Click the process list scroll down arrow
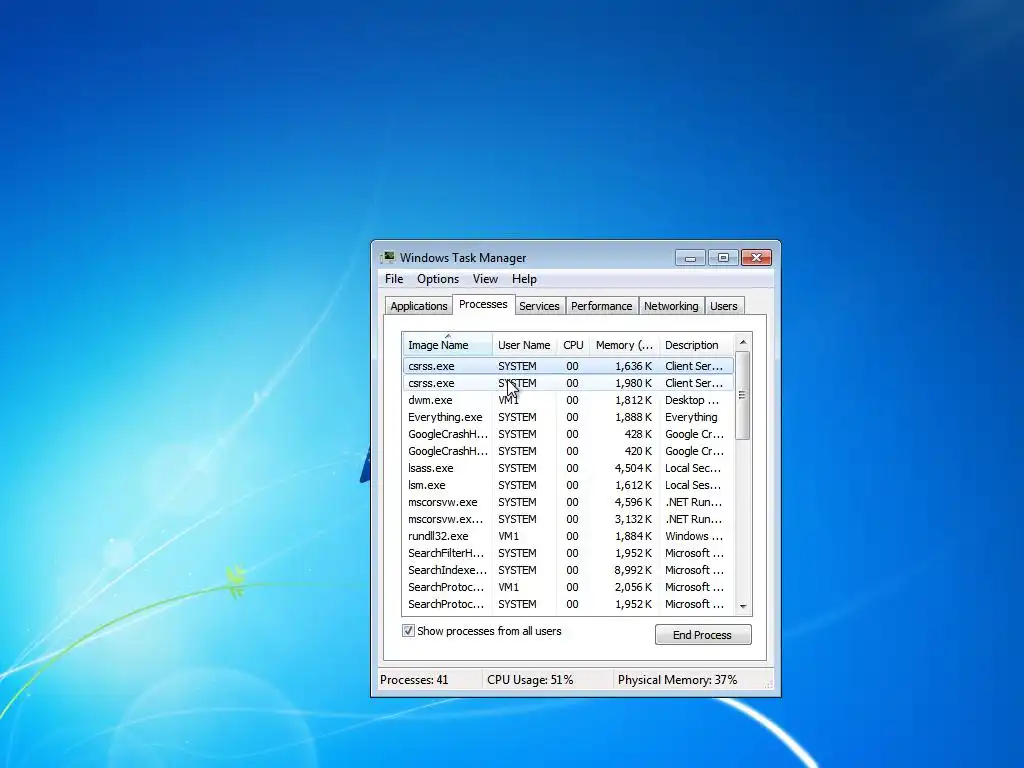Image resolution: width=1024 pixels, height=768 pixels. [x=743, y=607]
